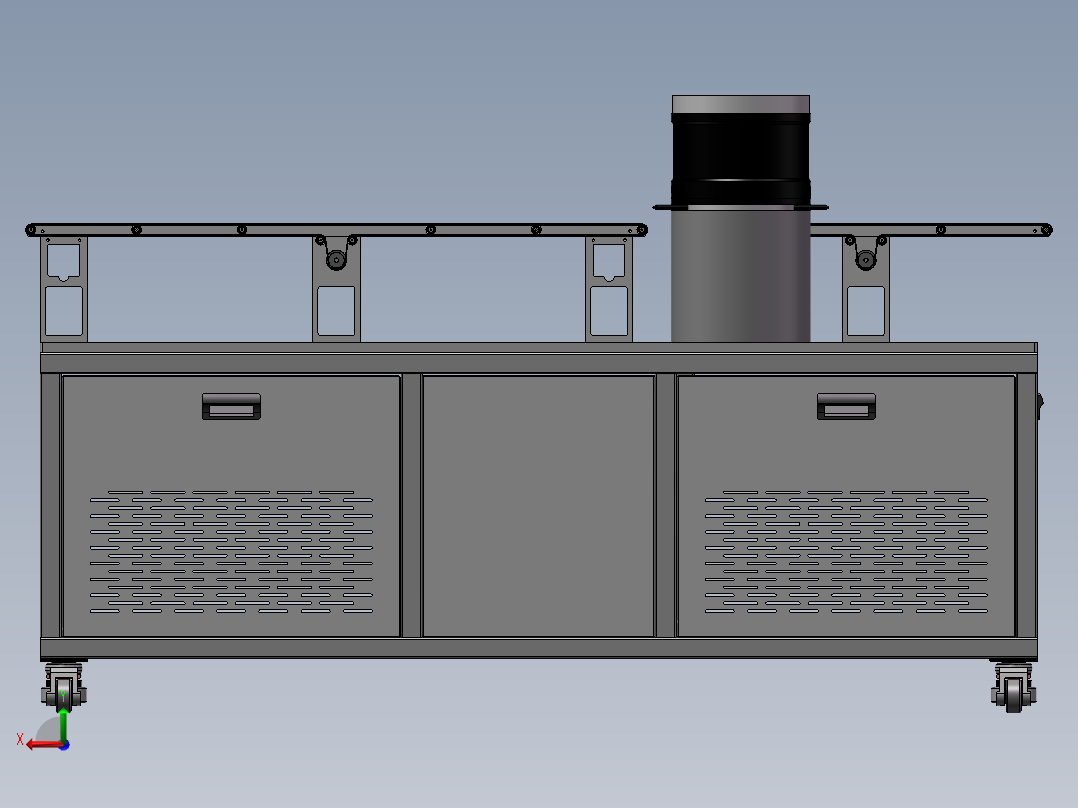Select the ventilation slots on the right door
This screenshot has width=1078, height=808.
[x=846, y=552]
